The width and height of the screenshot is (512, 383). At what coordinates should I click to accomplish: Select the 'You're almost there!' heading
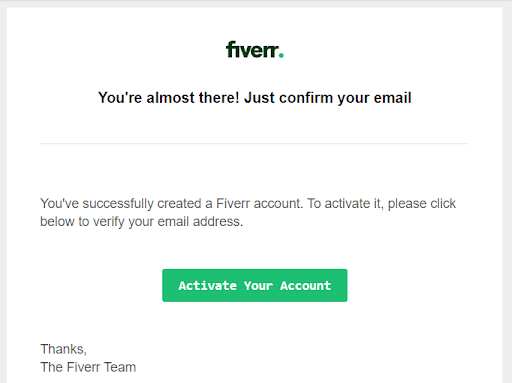click(255, 98)
